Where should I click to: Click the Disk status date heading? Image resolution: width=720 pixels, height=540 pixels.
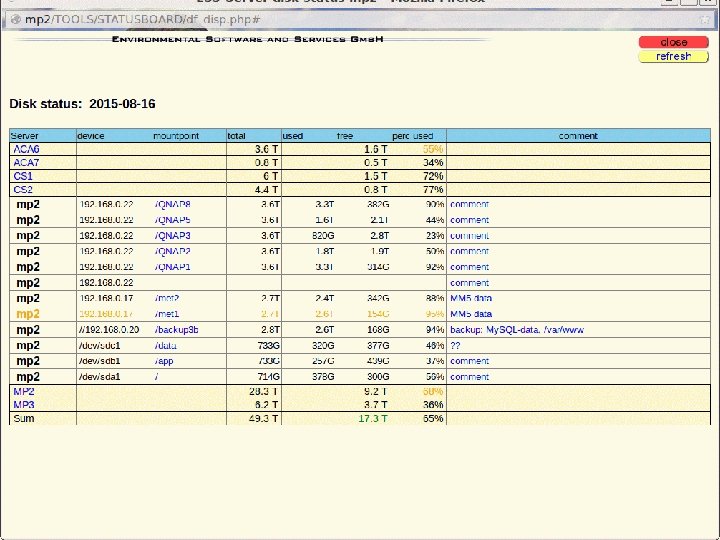[x=82, y=104]
